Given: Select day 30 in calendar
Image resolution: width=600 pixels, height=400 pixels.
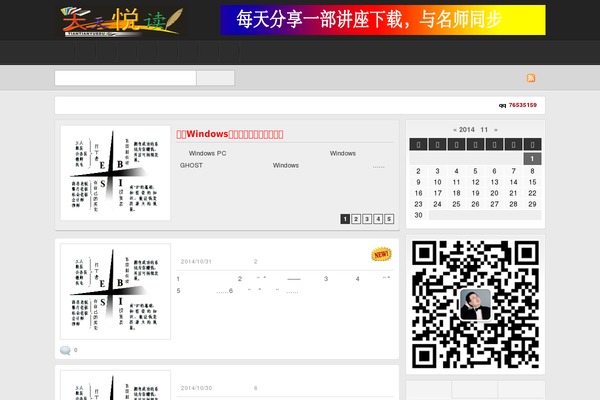Looking at the screenshot, I should [419, 215].
